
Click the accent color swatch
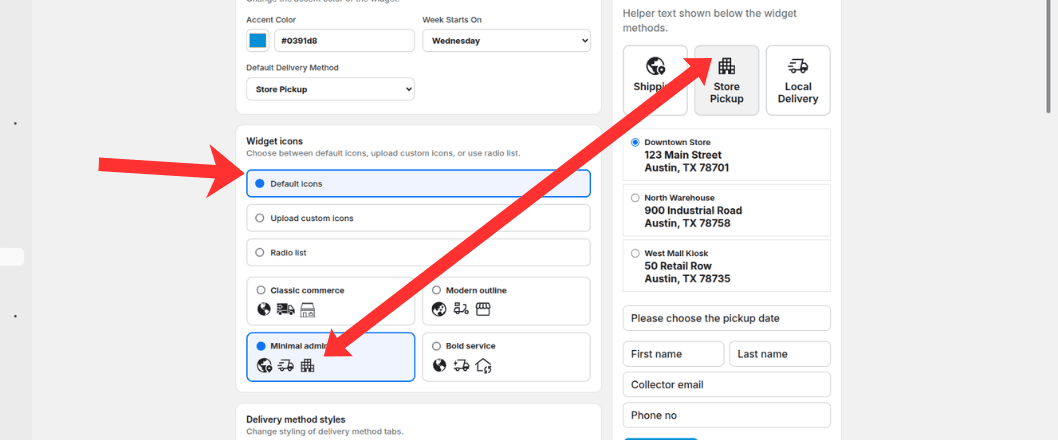[258, 40]
